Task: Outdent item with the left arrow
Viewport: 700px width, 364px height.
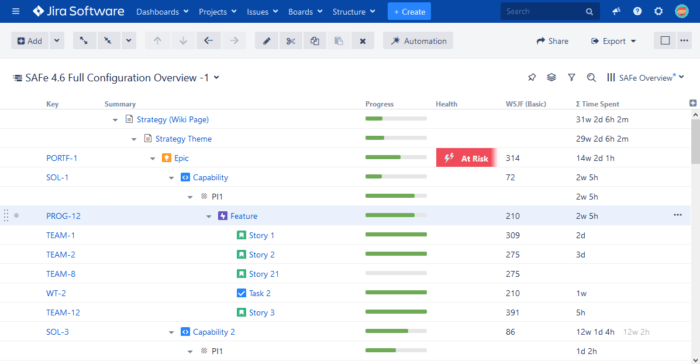Action: tap(208, 41)
